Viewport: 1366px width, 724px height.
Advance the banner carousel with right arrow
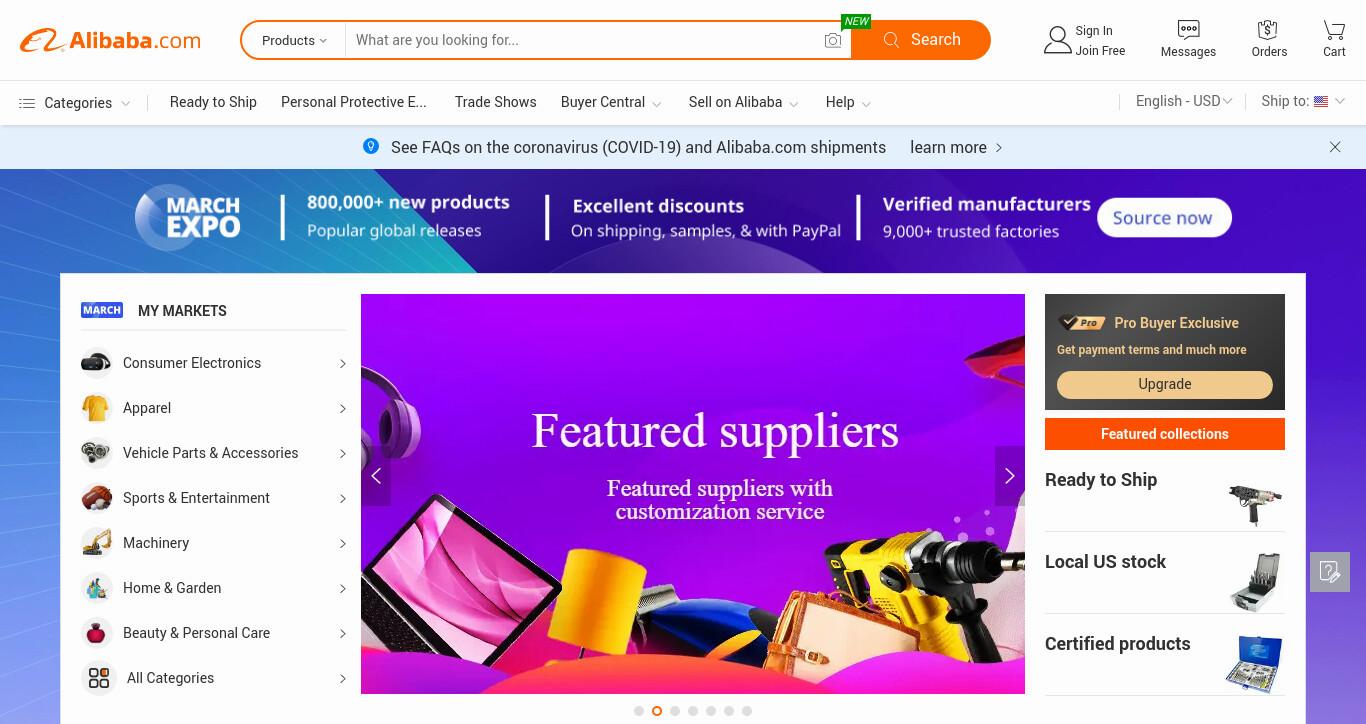[1009, 476]
